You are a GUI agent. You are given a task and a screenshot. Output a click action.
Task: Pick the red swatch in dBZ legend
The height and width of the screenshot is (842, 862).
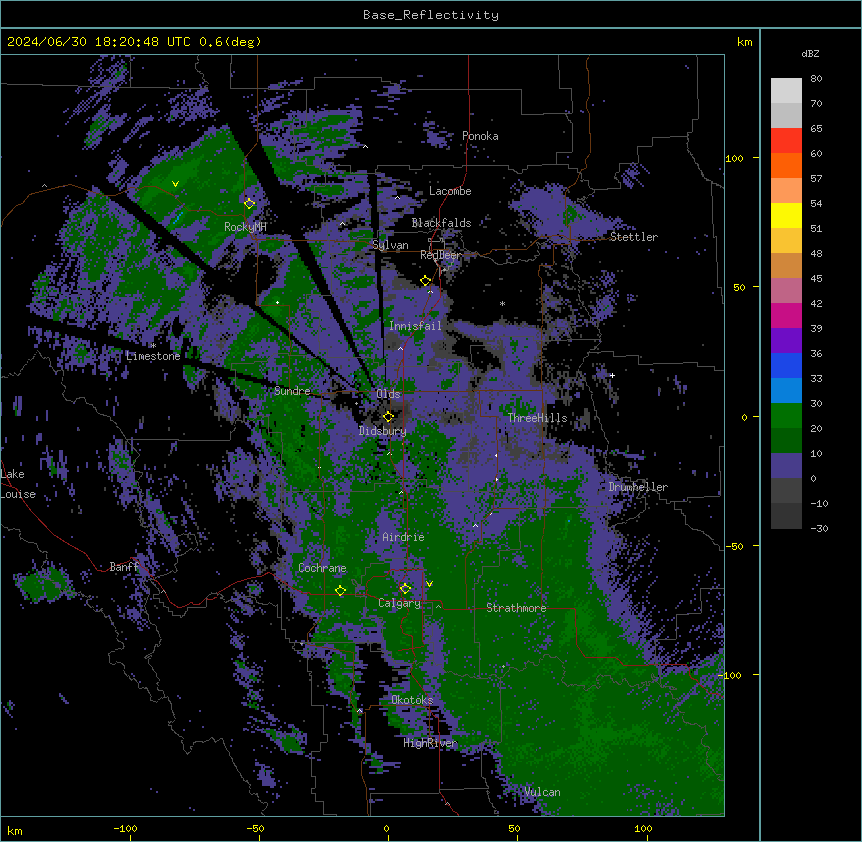click(x=786, y=141)
